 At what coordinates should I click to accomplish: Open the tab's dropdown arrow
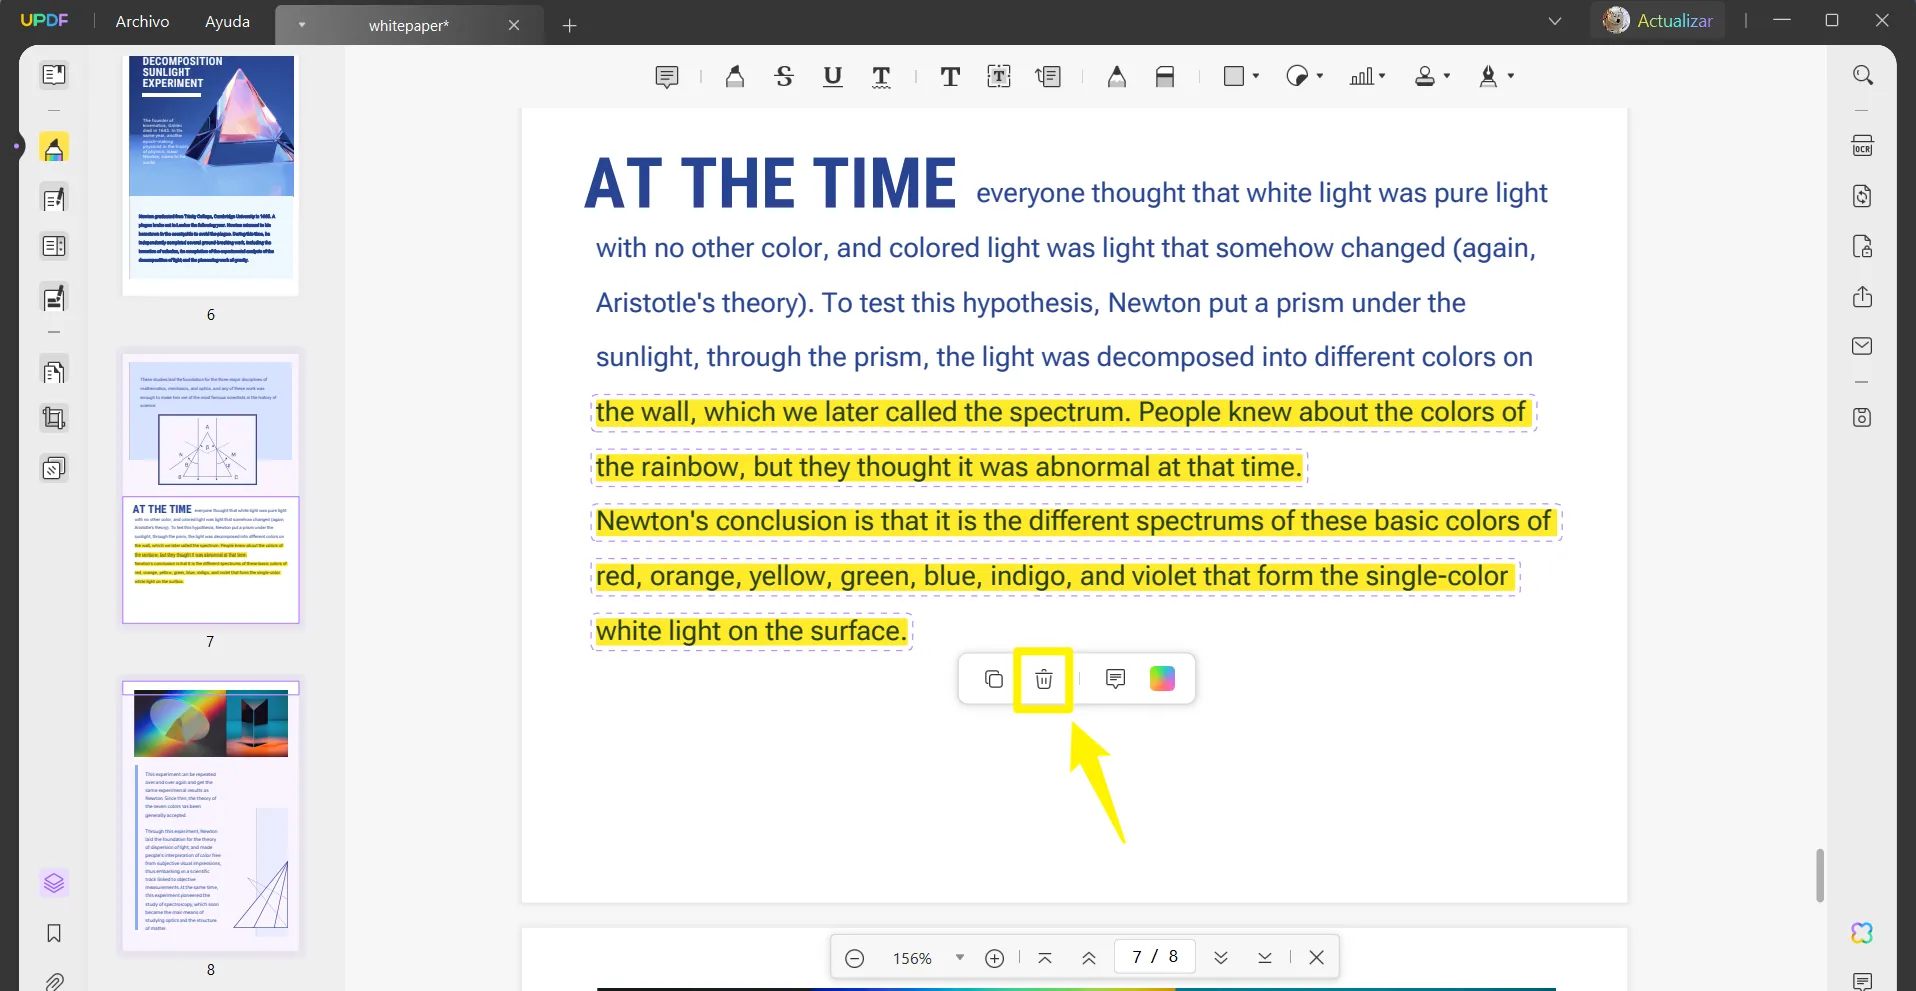tap(301, 26)
